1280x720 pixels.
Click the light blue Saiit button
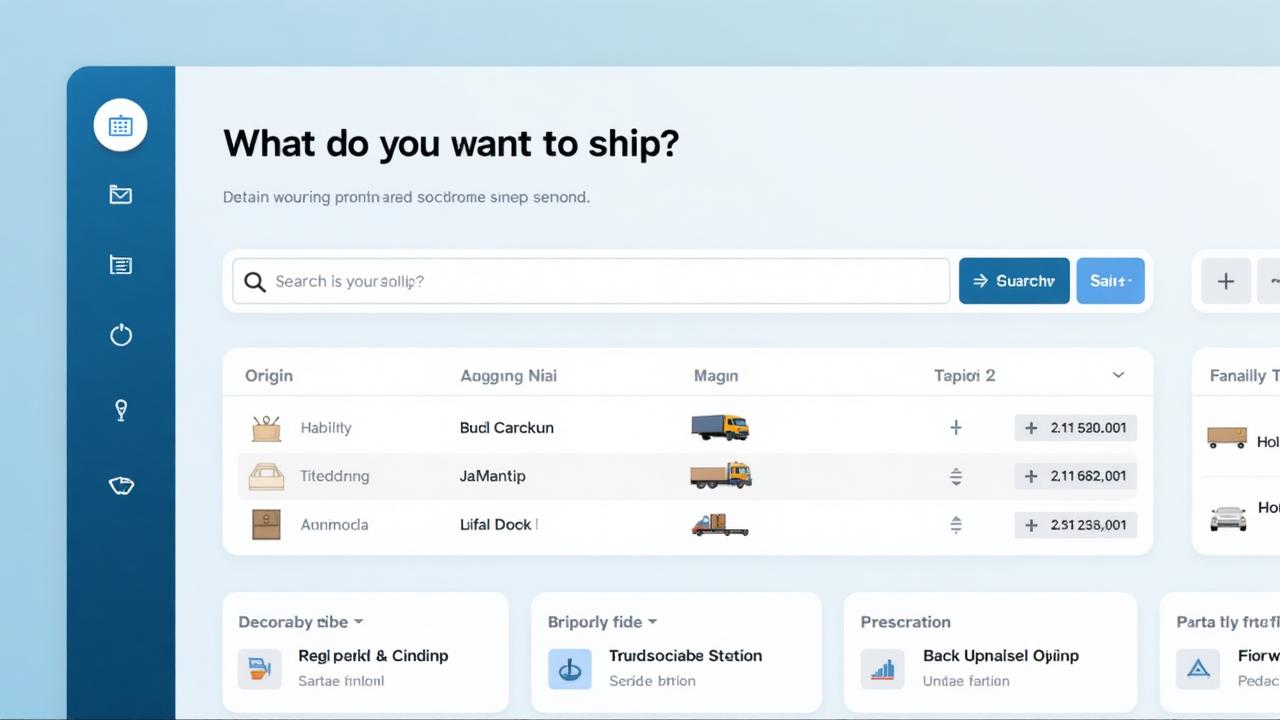1110,281
